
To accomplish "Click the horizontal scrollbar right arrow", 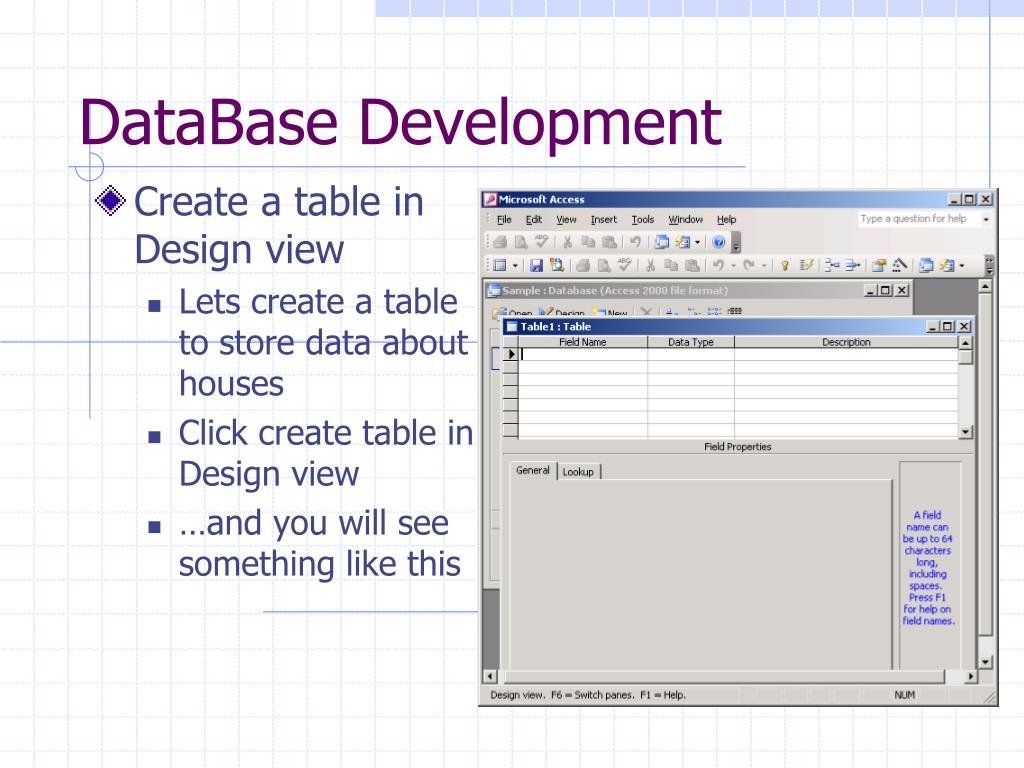I will pyautogui.click(x=971, y=677).
